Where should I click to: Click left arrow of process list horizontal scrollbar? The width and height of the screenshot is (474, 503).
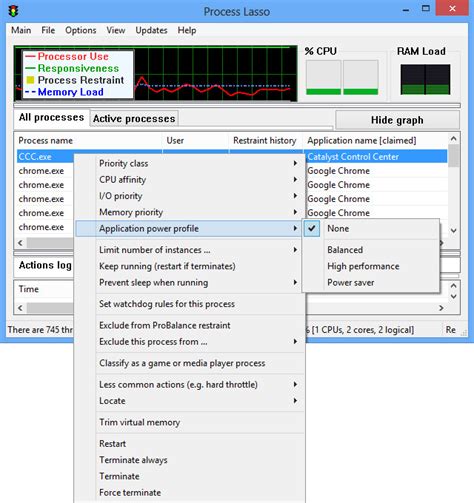(21, 243)
